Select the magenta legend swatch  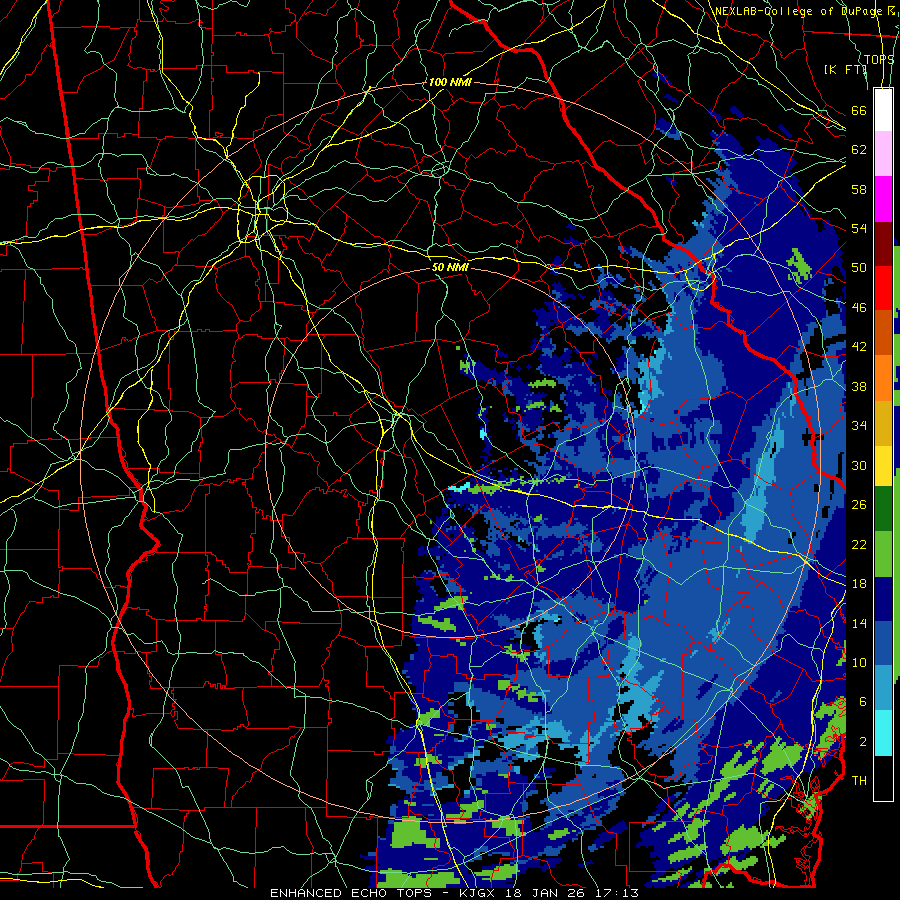click(883, 199)
